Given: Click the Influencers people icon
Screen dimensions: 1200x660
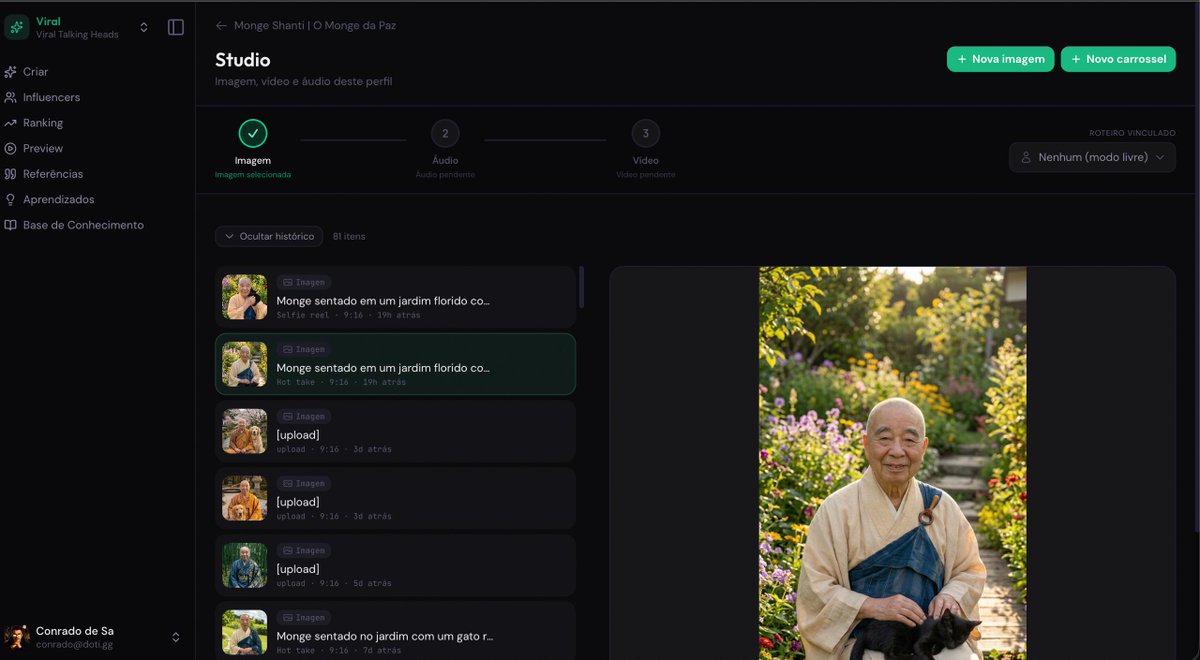Looking at the screenshot, I should click(x=10, y=97).
